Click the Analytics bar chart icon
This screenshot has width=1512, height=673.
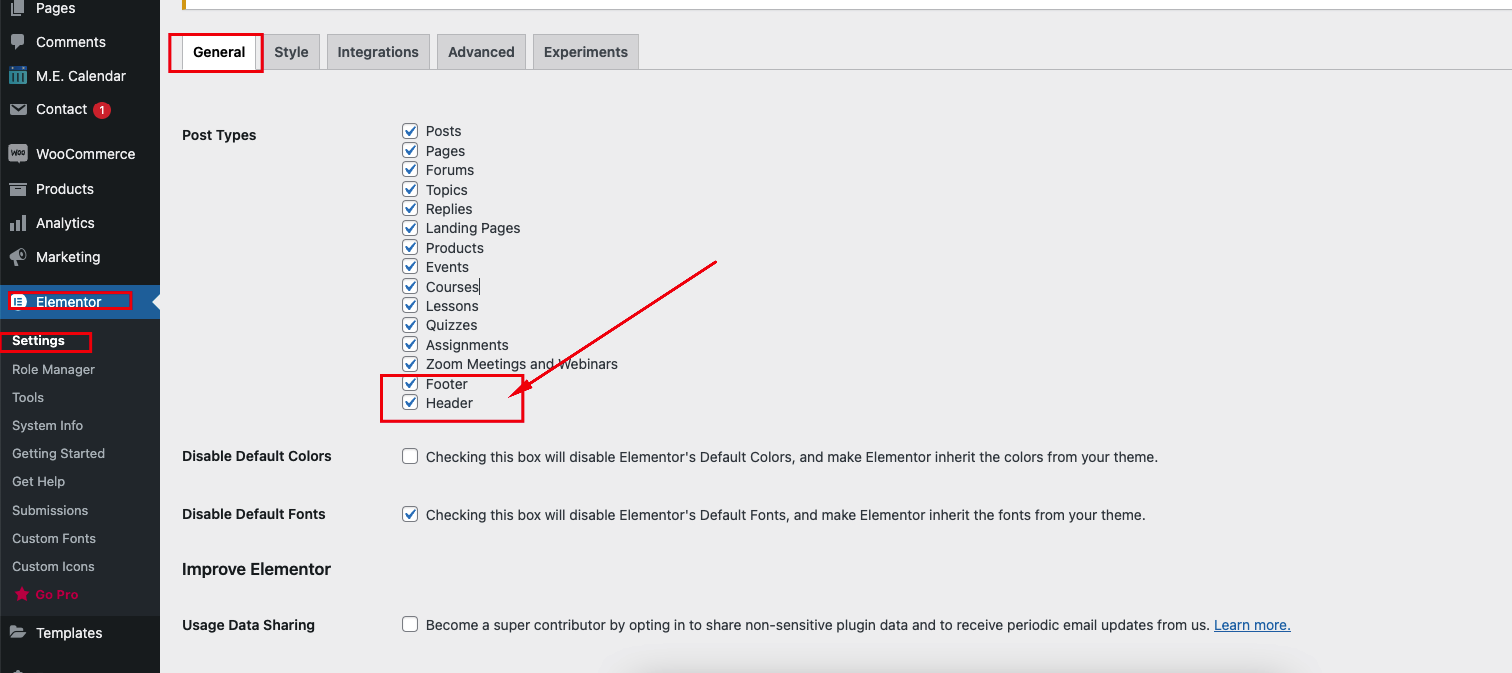tap(18, 223)
